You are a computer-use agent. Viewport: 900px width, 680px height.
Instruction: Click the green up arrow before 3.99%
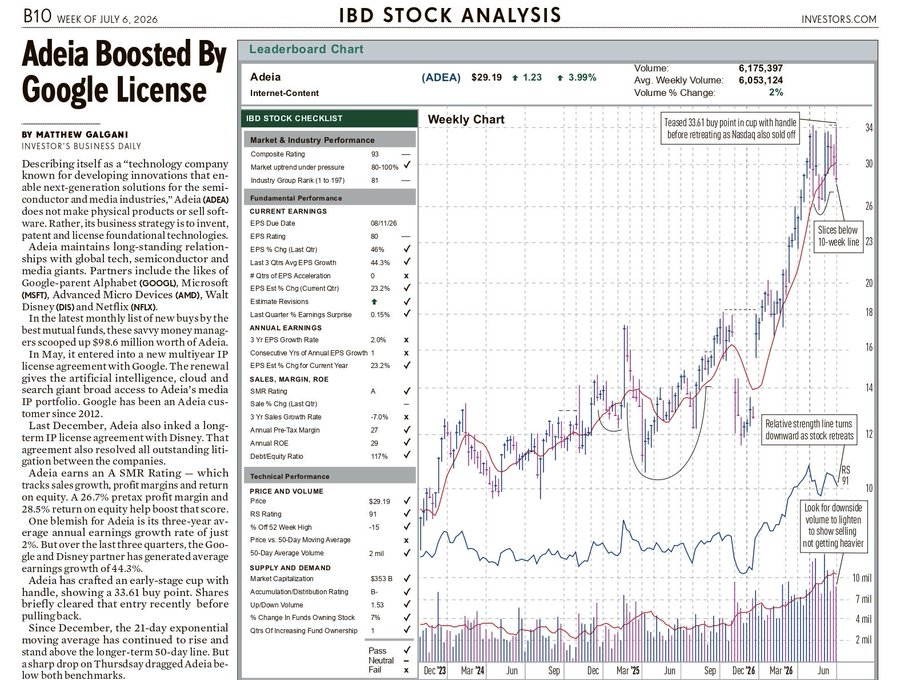point(560,77)
